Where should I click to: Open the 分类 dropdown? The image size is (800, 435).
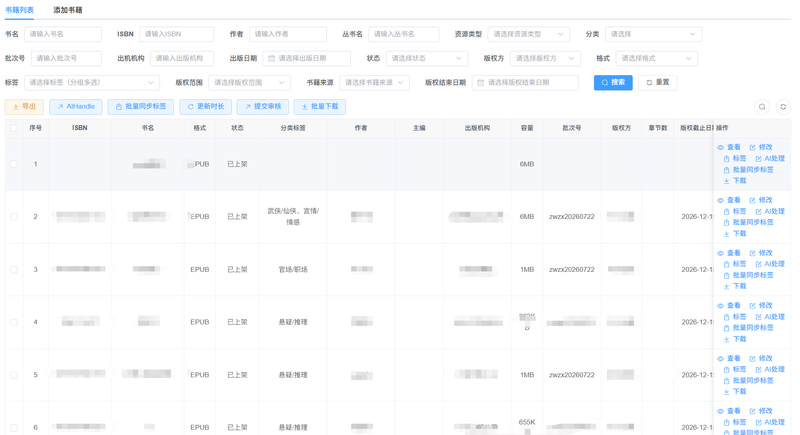tap(653, 34)
